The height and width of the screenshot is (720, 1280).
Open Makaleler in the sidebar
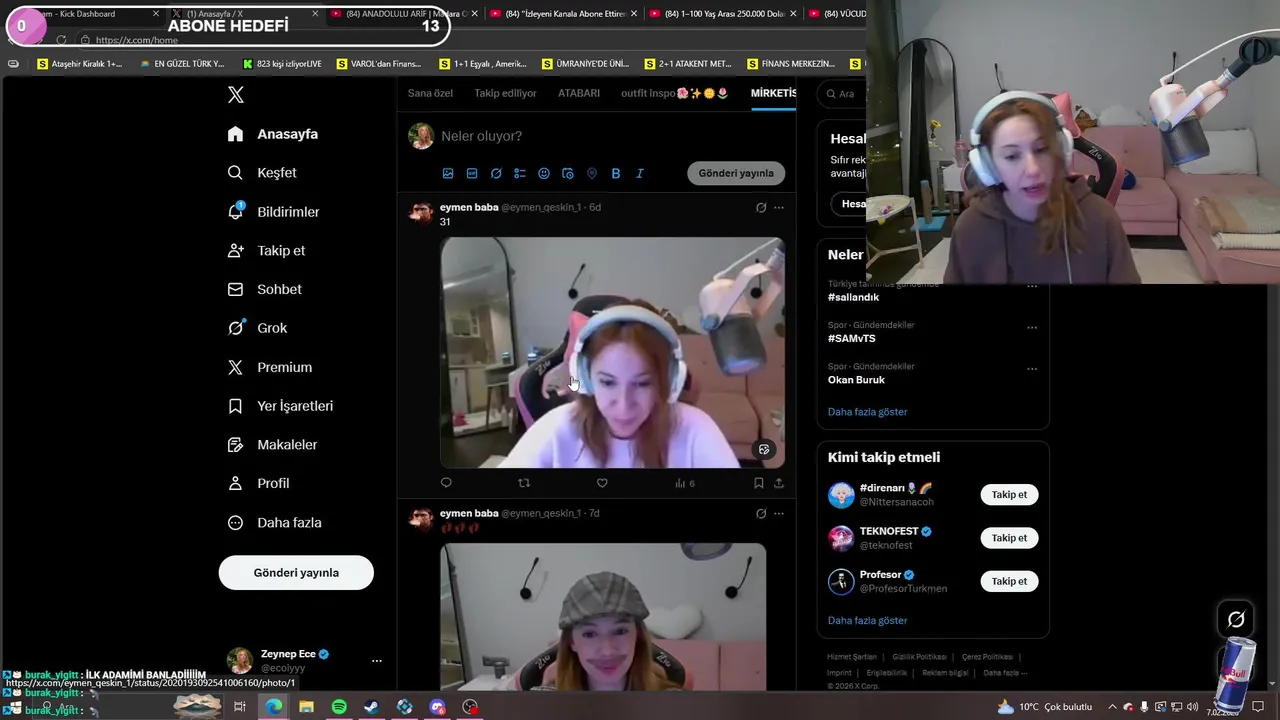(273, 444)
